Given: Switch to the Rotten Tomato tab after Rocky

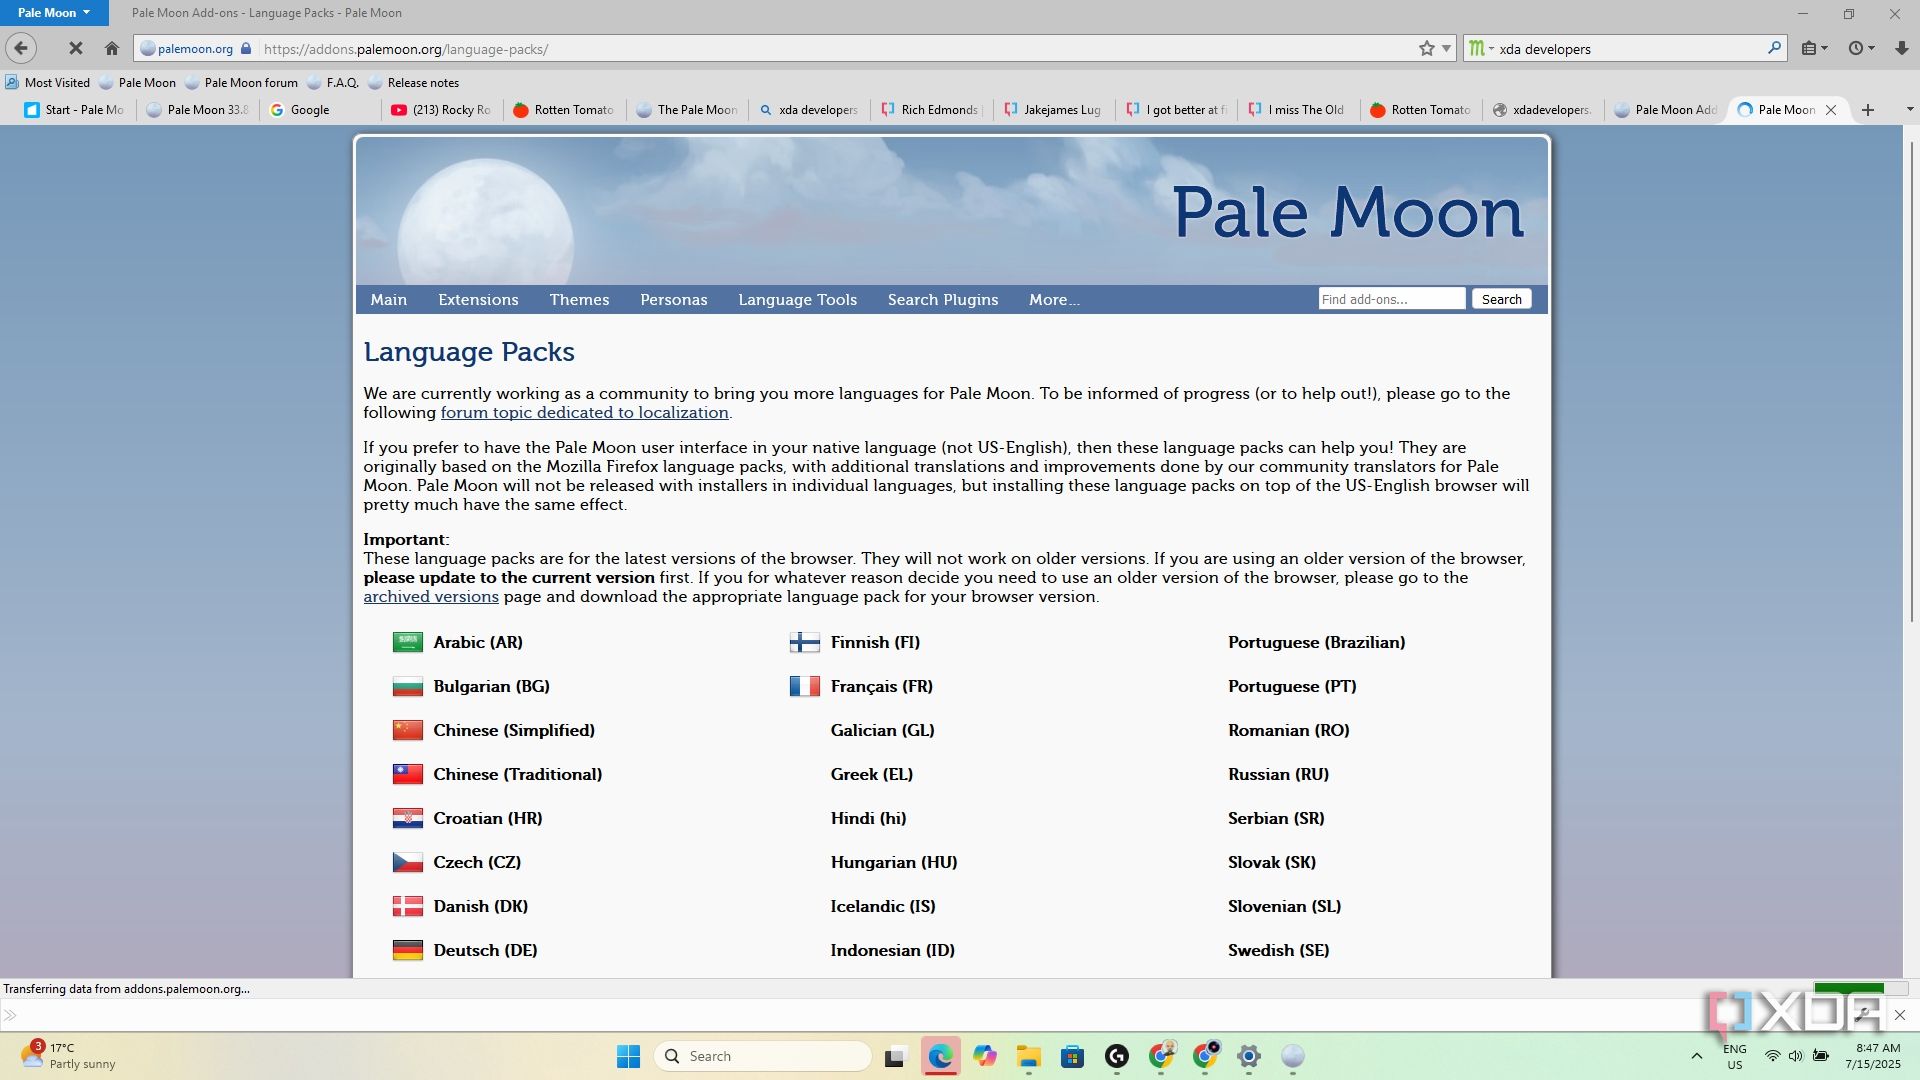Looking at the screenshot, I should [562, 110].
